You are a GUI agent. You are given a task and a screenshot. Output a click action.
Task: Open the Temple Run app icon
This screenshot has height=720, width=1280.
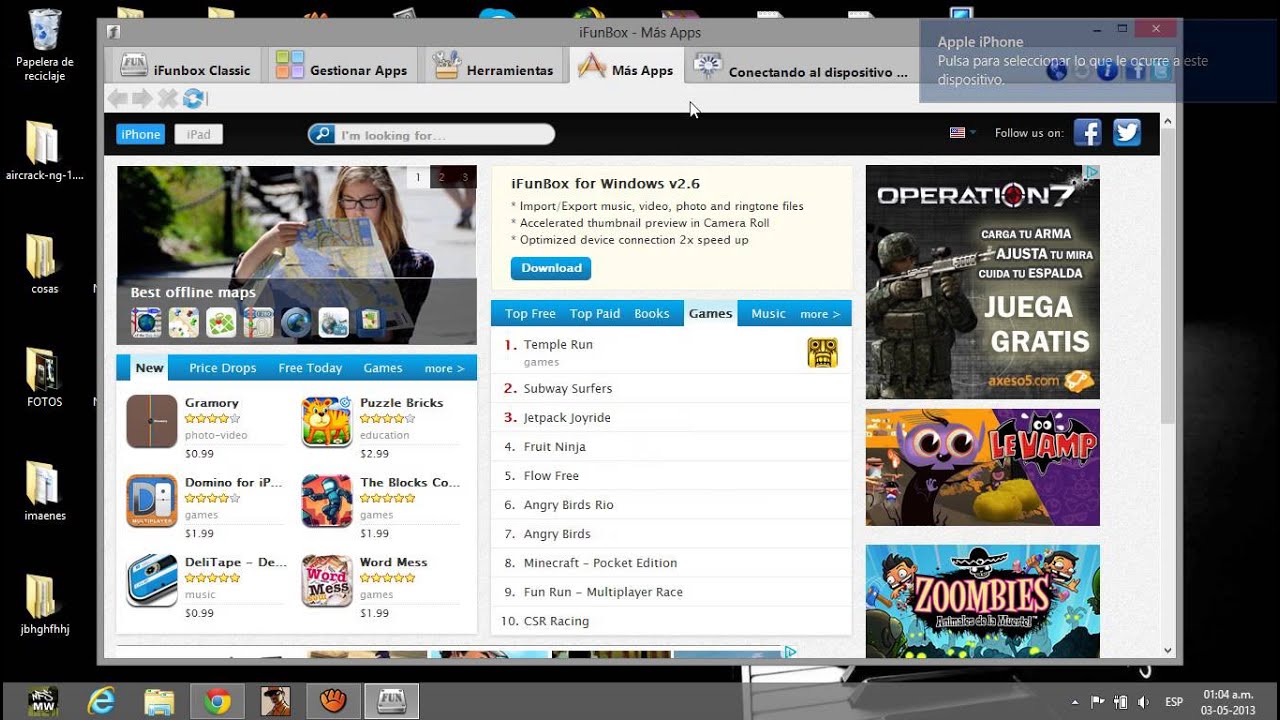[x=822, y=352]
